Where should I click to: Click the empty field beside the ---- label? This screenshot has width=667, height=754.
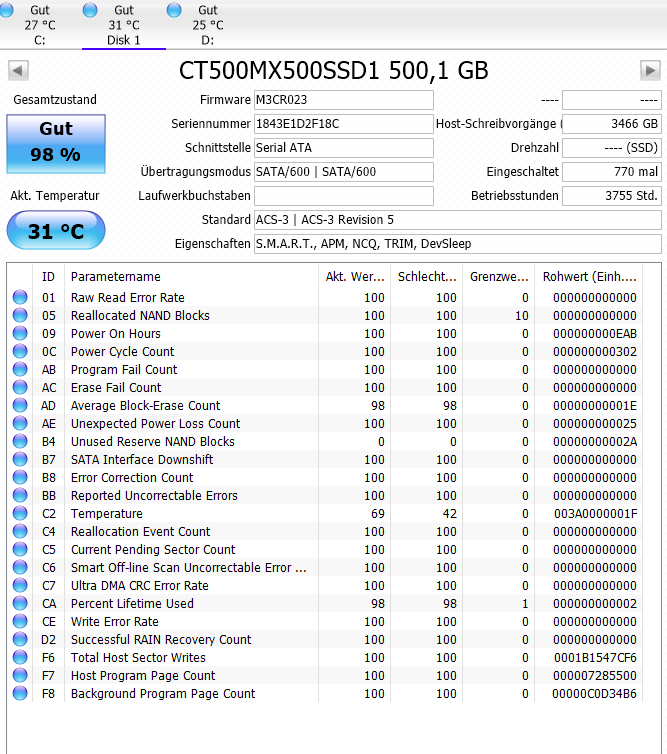pyautogui.click(x=612, y=100)
